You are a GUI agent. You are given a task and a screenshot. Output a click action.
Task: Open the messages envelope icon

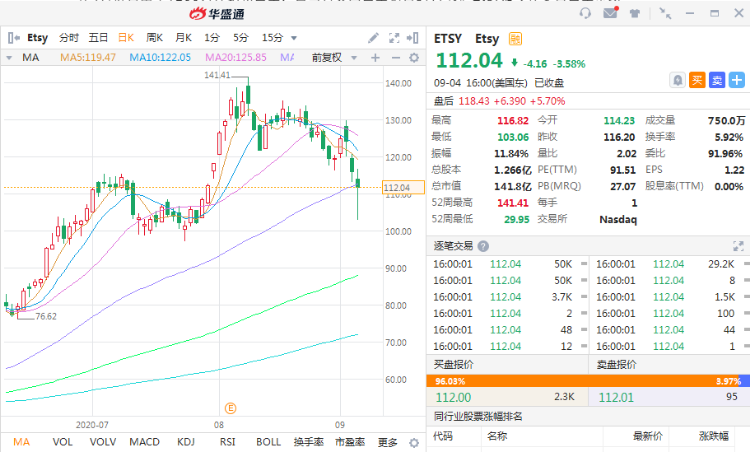[610, 12]
